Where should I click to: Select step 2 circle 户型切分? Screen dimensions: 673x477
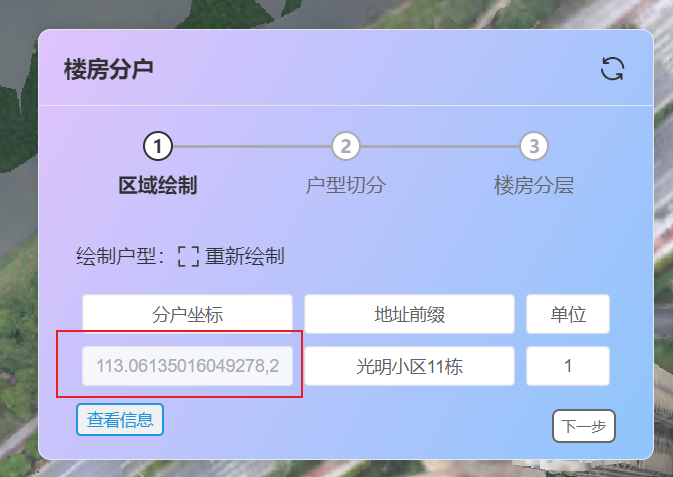[346, 146]
